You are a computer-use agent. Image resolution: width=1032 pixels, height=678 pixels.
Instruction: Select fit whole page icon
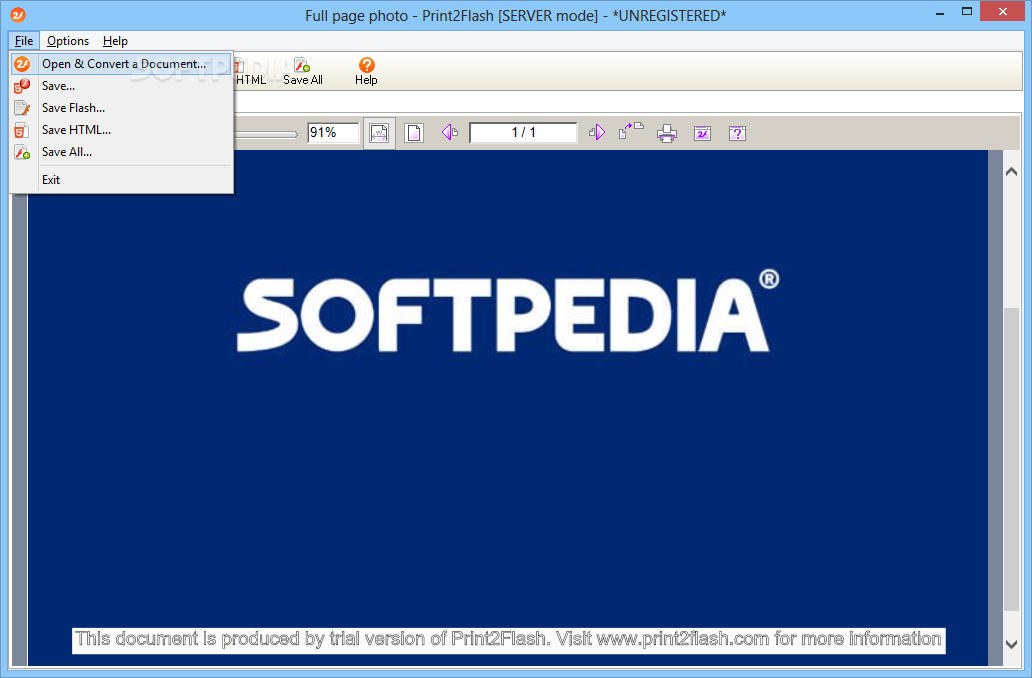(x=414, y=133)
